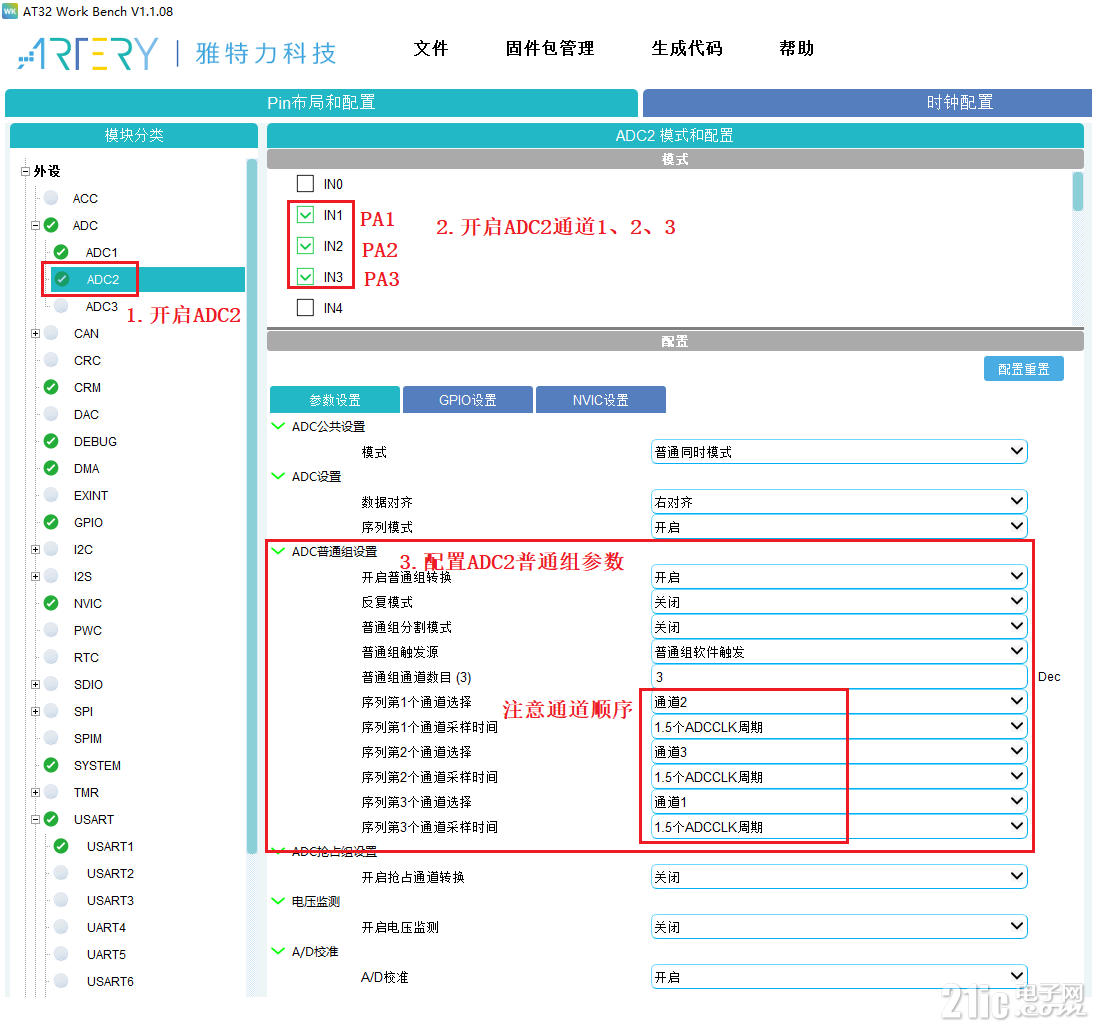Expand the CAN tree node
The width and height of the screenshot is (1095, 1026).
(36, 333)
